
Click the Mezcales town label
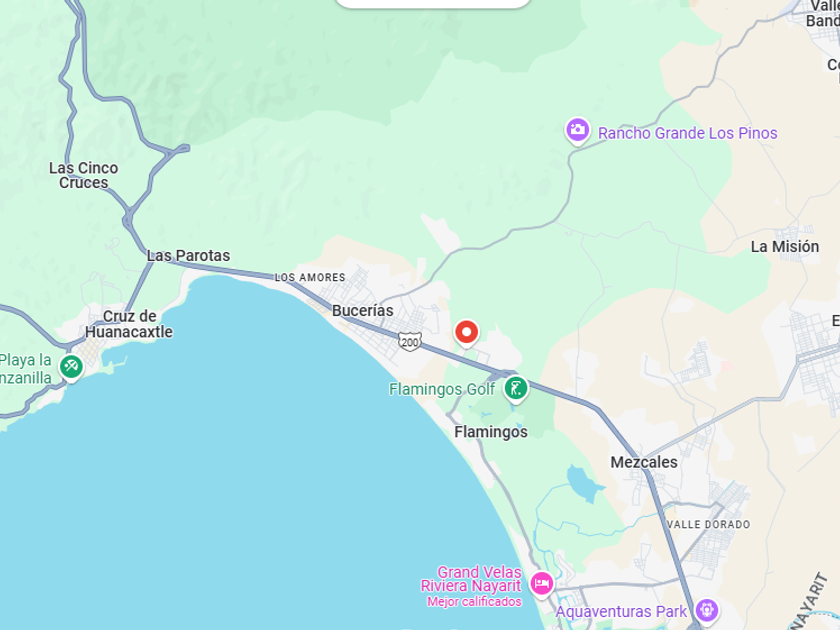pyautogui.click(x=644, y=462)
